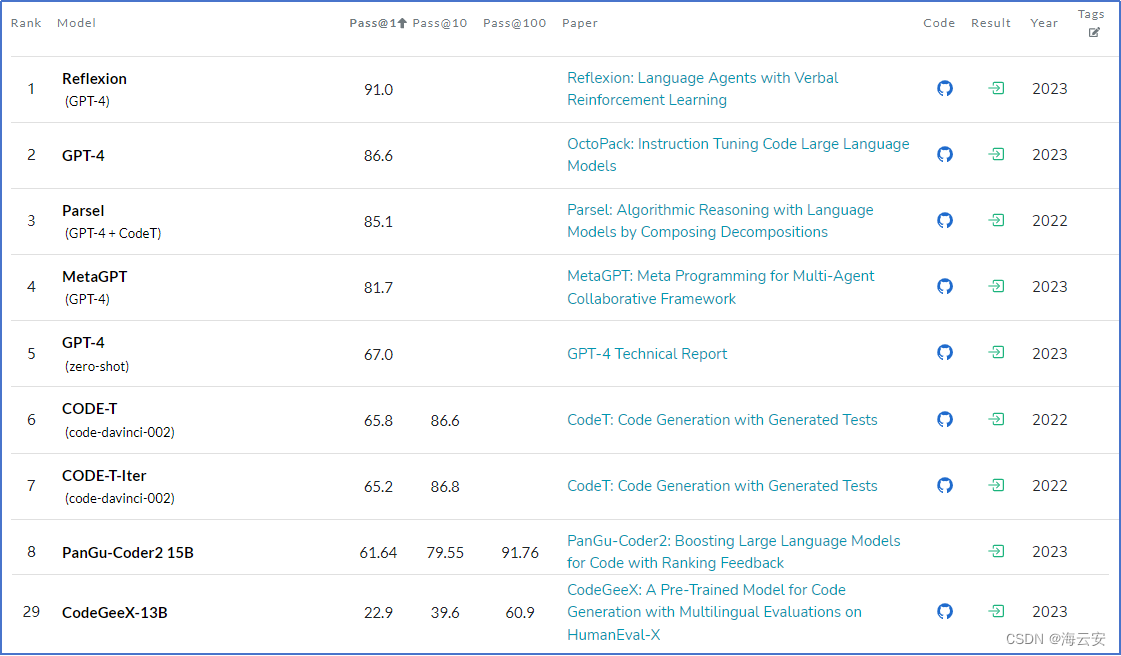Sort by Pass@100 column header
This screenshot has height=656, width=1121.
(514, 23)
